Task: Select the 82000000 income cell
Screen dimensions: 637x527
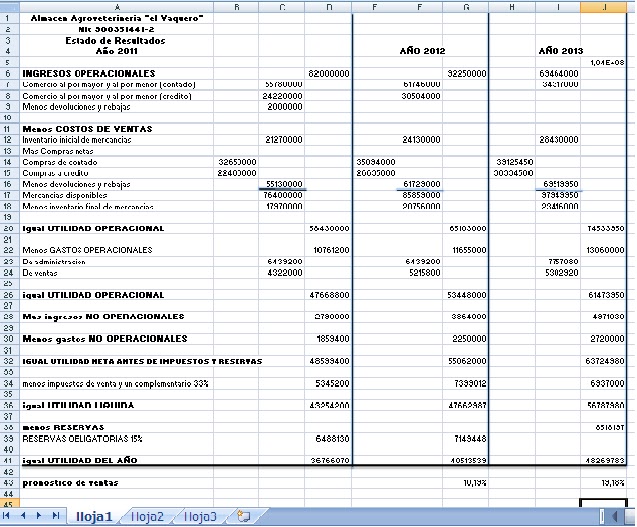Action: coord(329,74)
